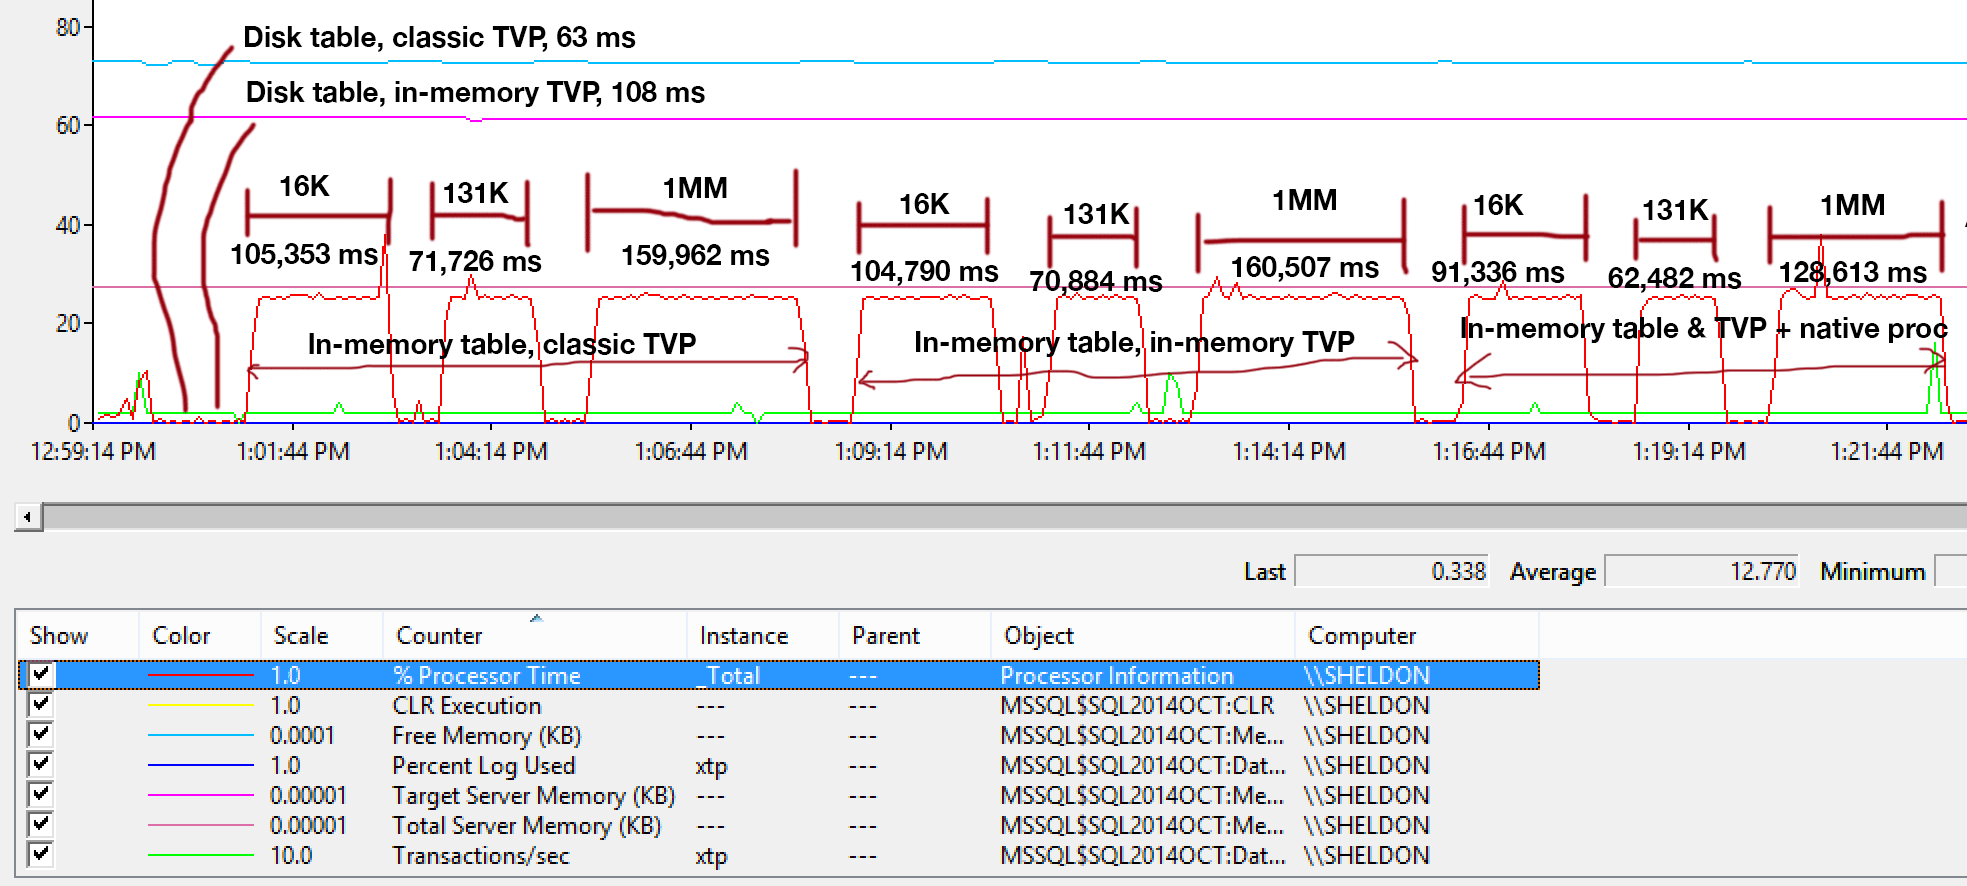Click the Average value field
The height and width of the screenshot is (886, 1967).
pos(1700,572)
